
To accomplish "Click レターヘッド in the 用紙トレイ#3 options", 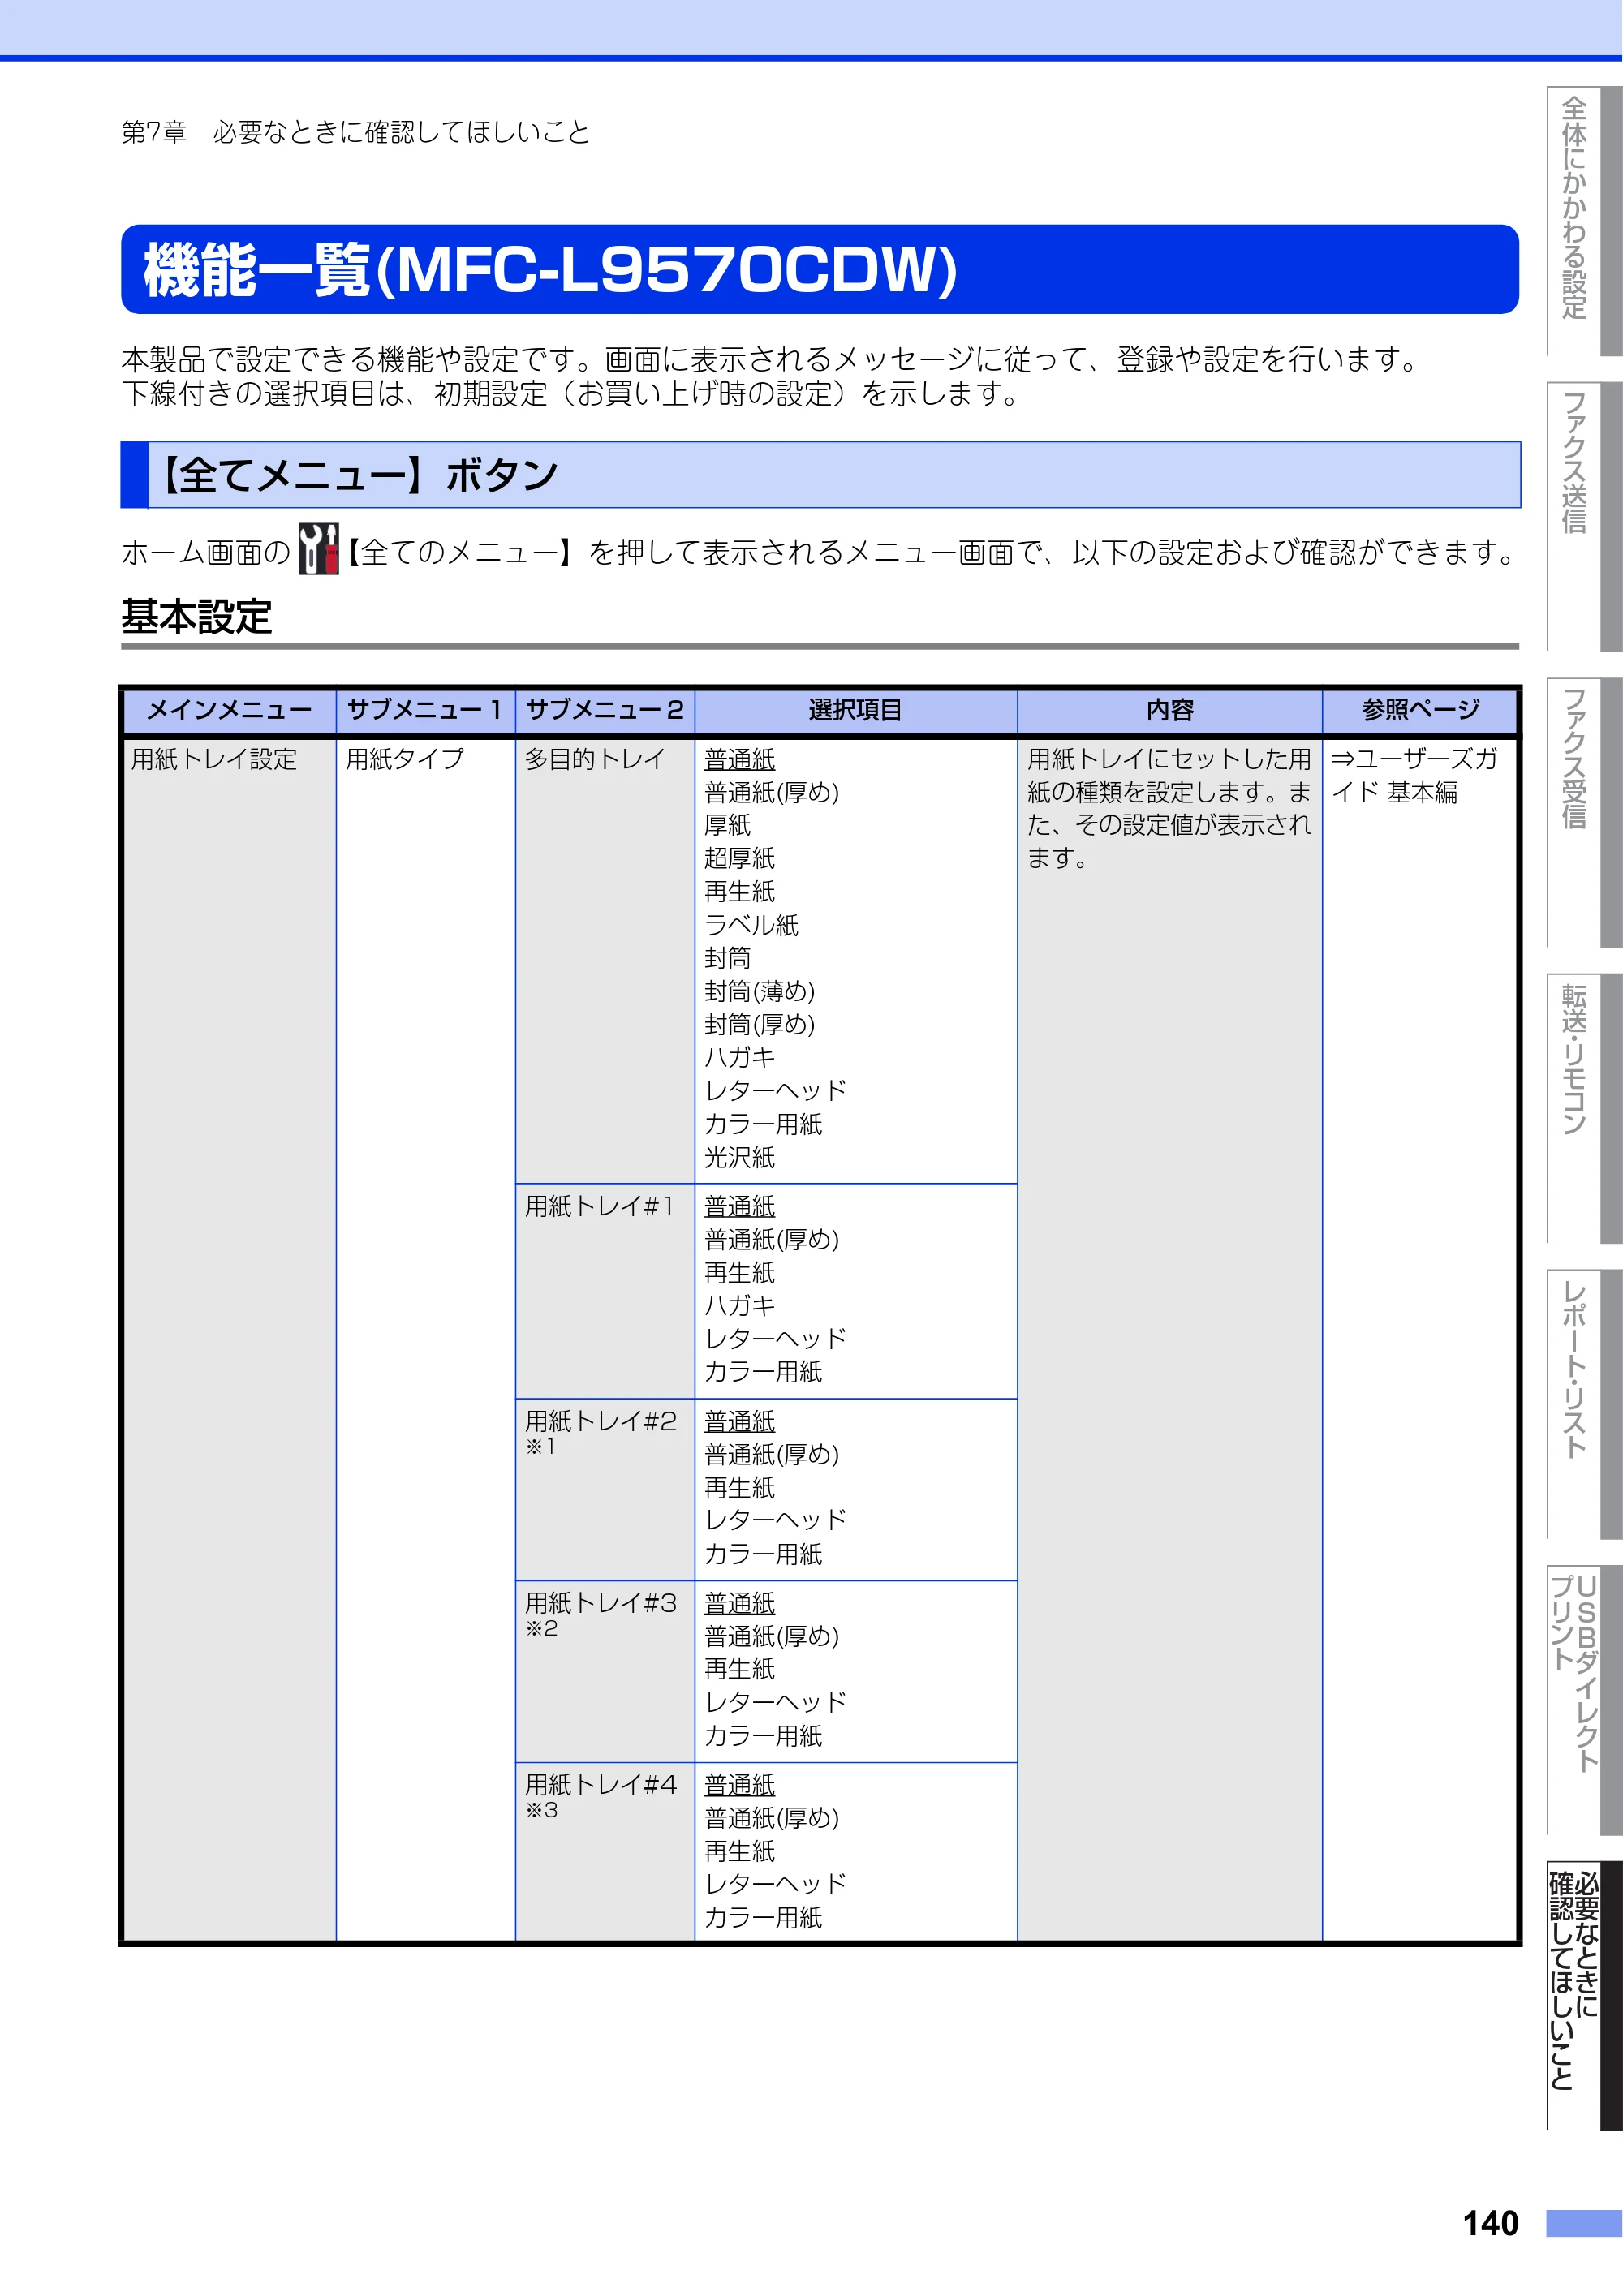I will [x=776, y=1702].
